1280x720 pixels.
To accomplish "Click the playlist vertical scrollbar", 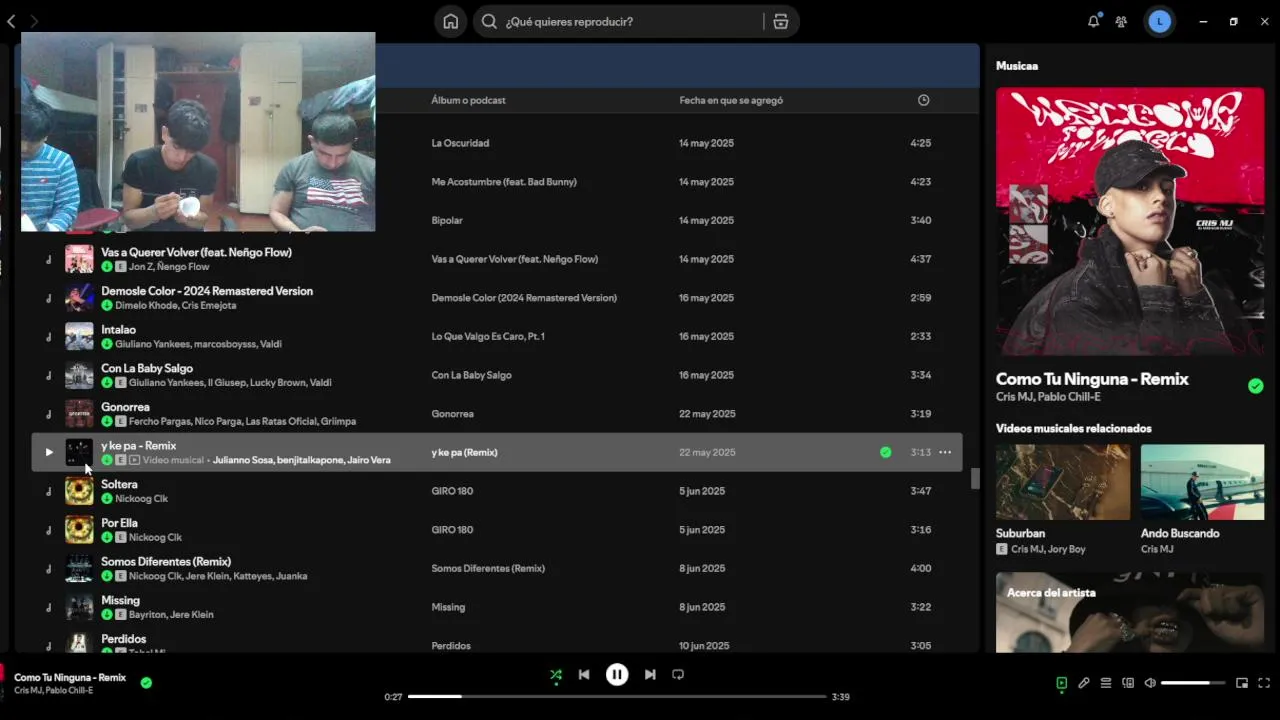I will tap(975, 478).
